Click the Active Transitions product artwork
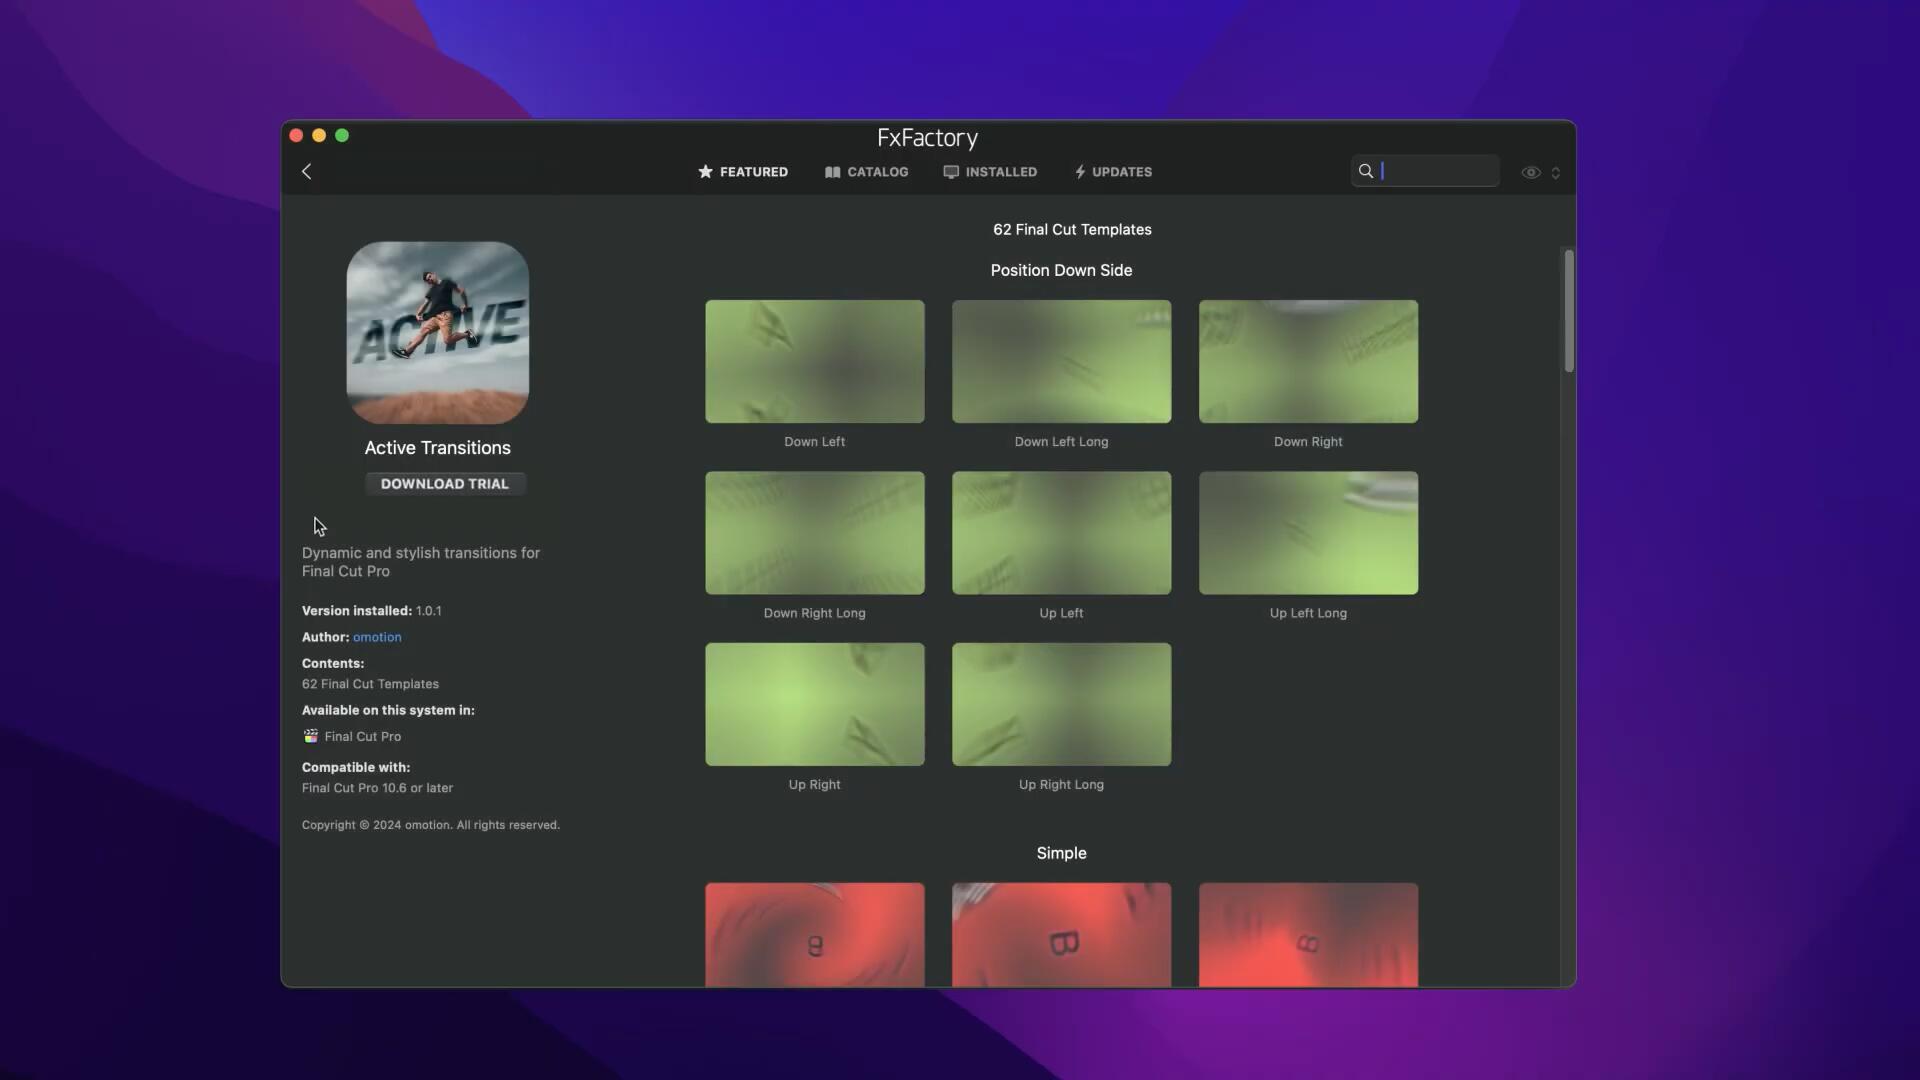 click(x=437, y=332)
